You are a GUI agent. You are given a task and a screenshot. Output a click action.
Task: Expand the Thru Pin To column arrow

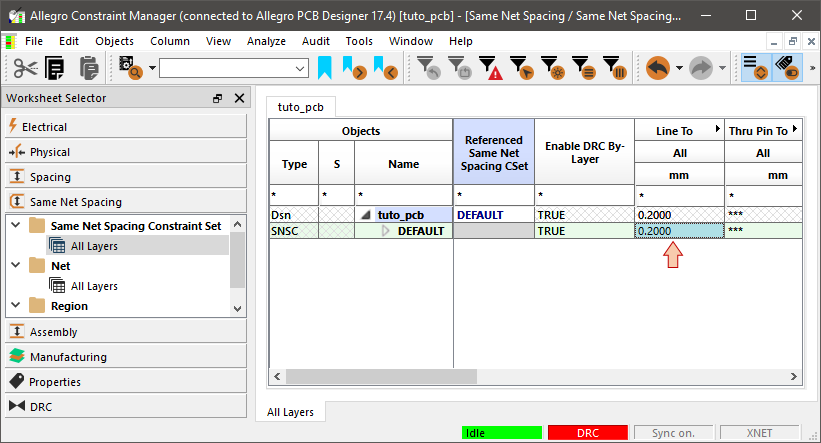point(795,129)
